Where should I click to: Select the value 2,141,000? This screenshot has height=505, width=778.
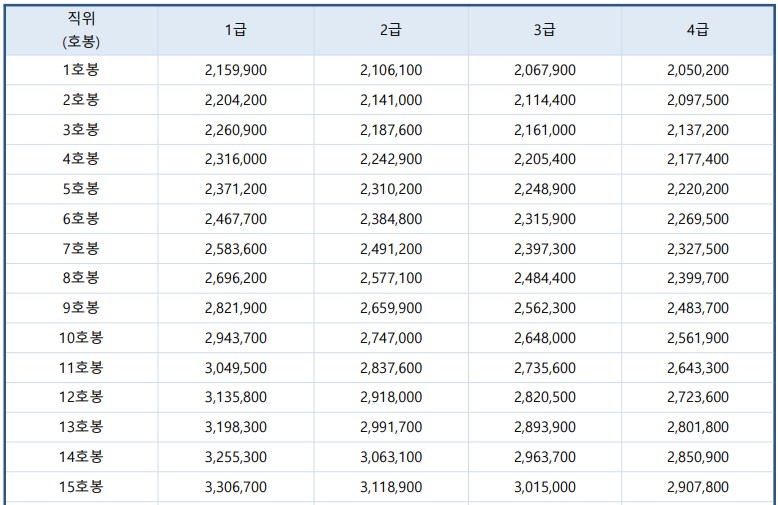coord(391,100)
